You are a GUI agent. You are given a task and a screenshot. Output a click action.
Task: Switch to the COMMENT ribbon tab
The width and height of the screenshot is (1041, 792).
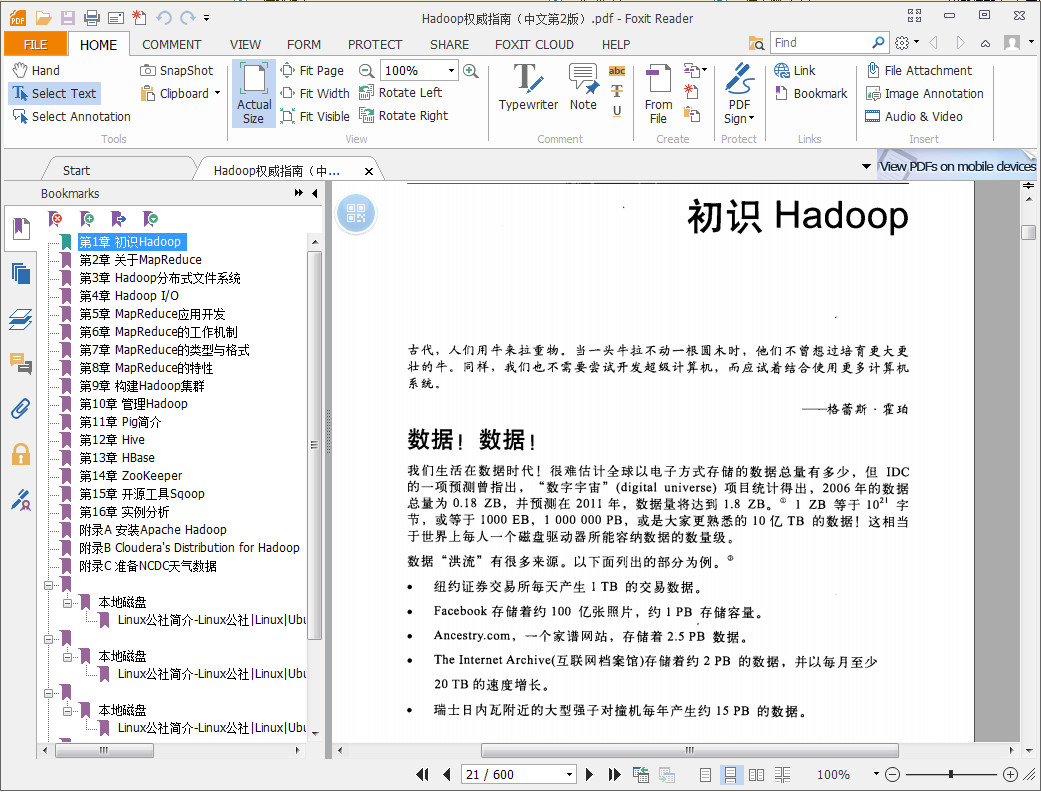click(x=171, y=44)
